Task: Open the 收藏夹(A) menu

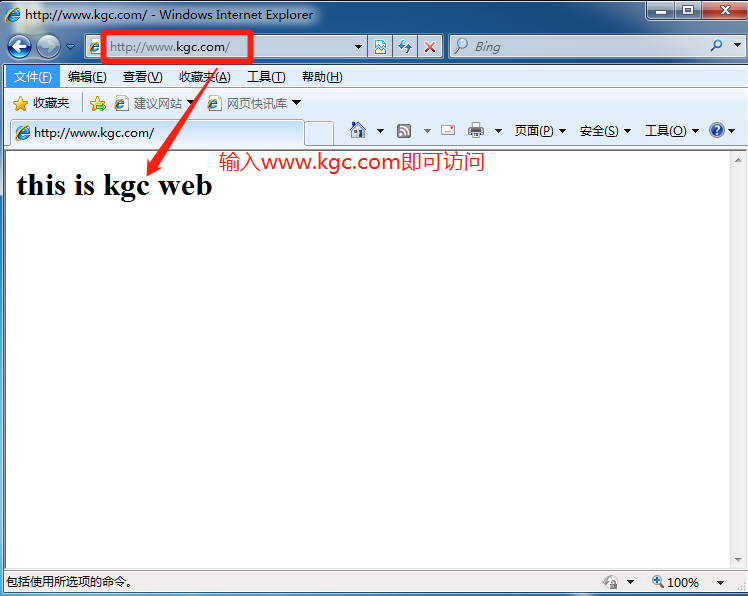Action: [205, 77]
